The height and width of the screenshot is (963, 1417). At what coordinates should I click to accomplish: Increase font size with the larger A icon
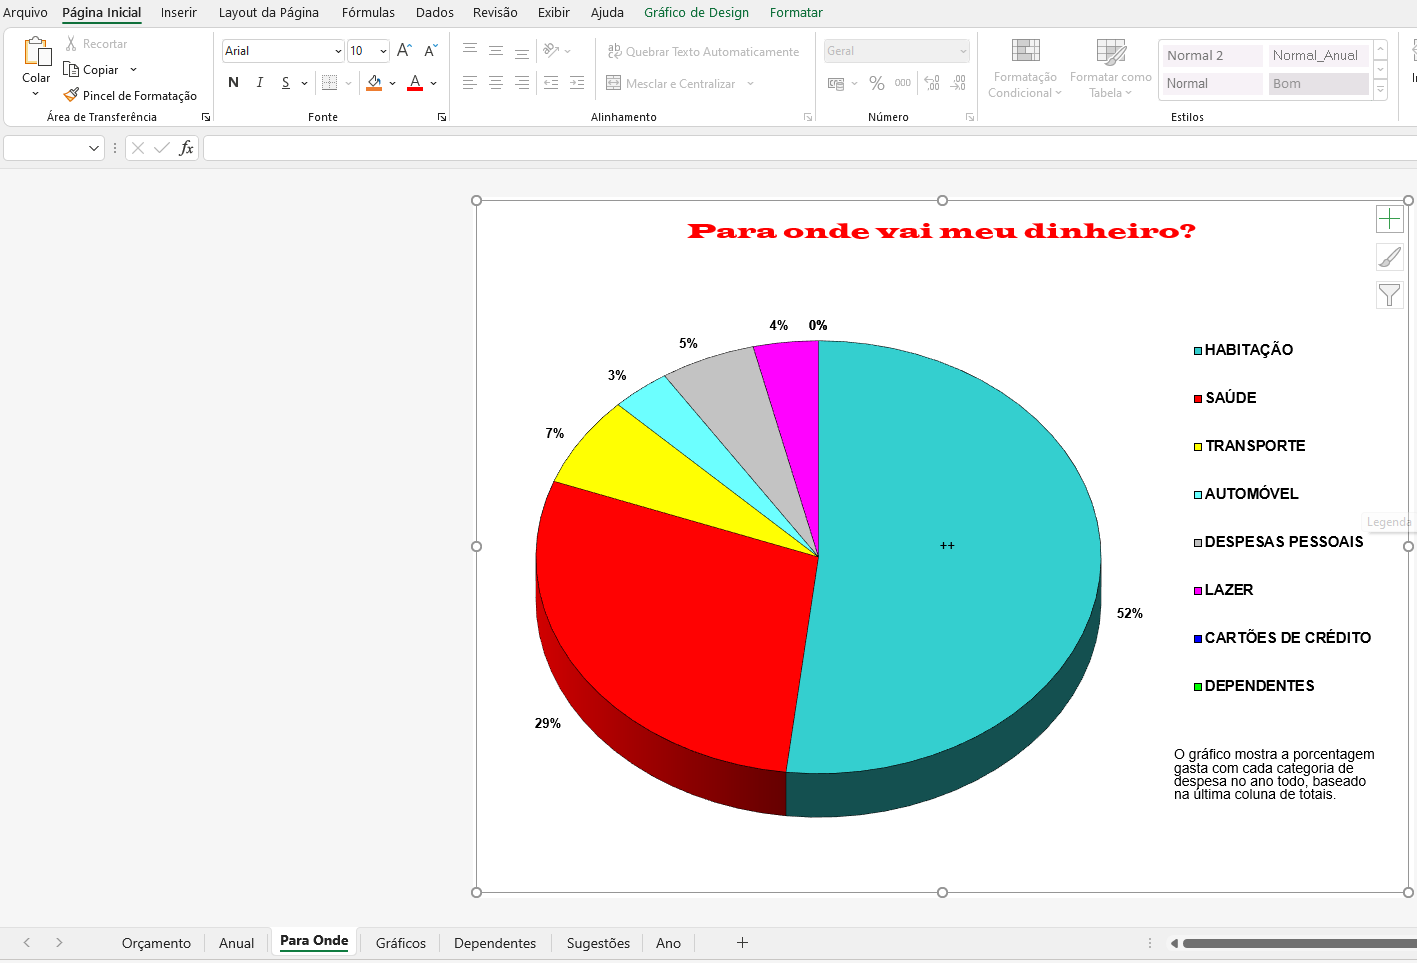pos(404,51)
